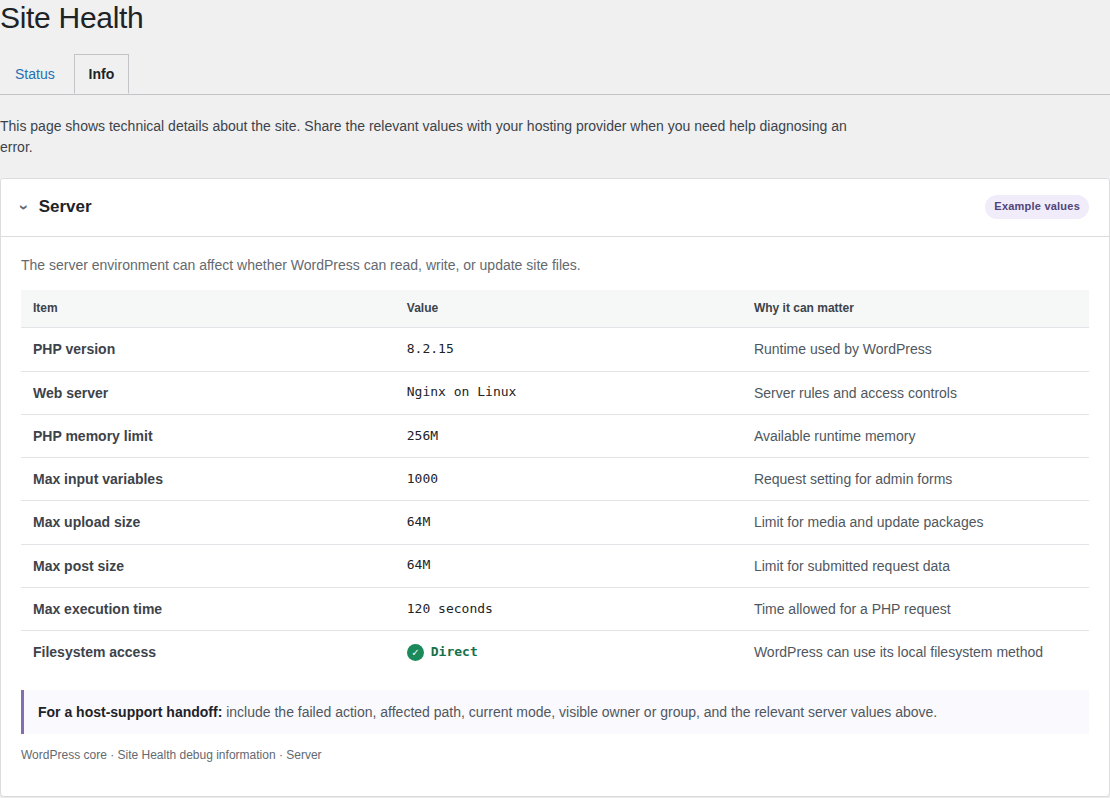Screen dimensions: 1110x798
Task: Collapse the Server section chevron
Action: (x=23, y=207)
